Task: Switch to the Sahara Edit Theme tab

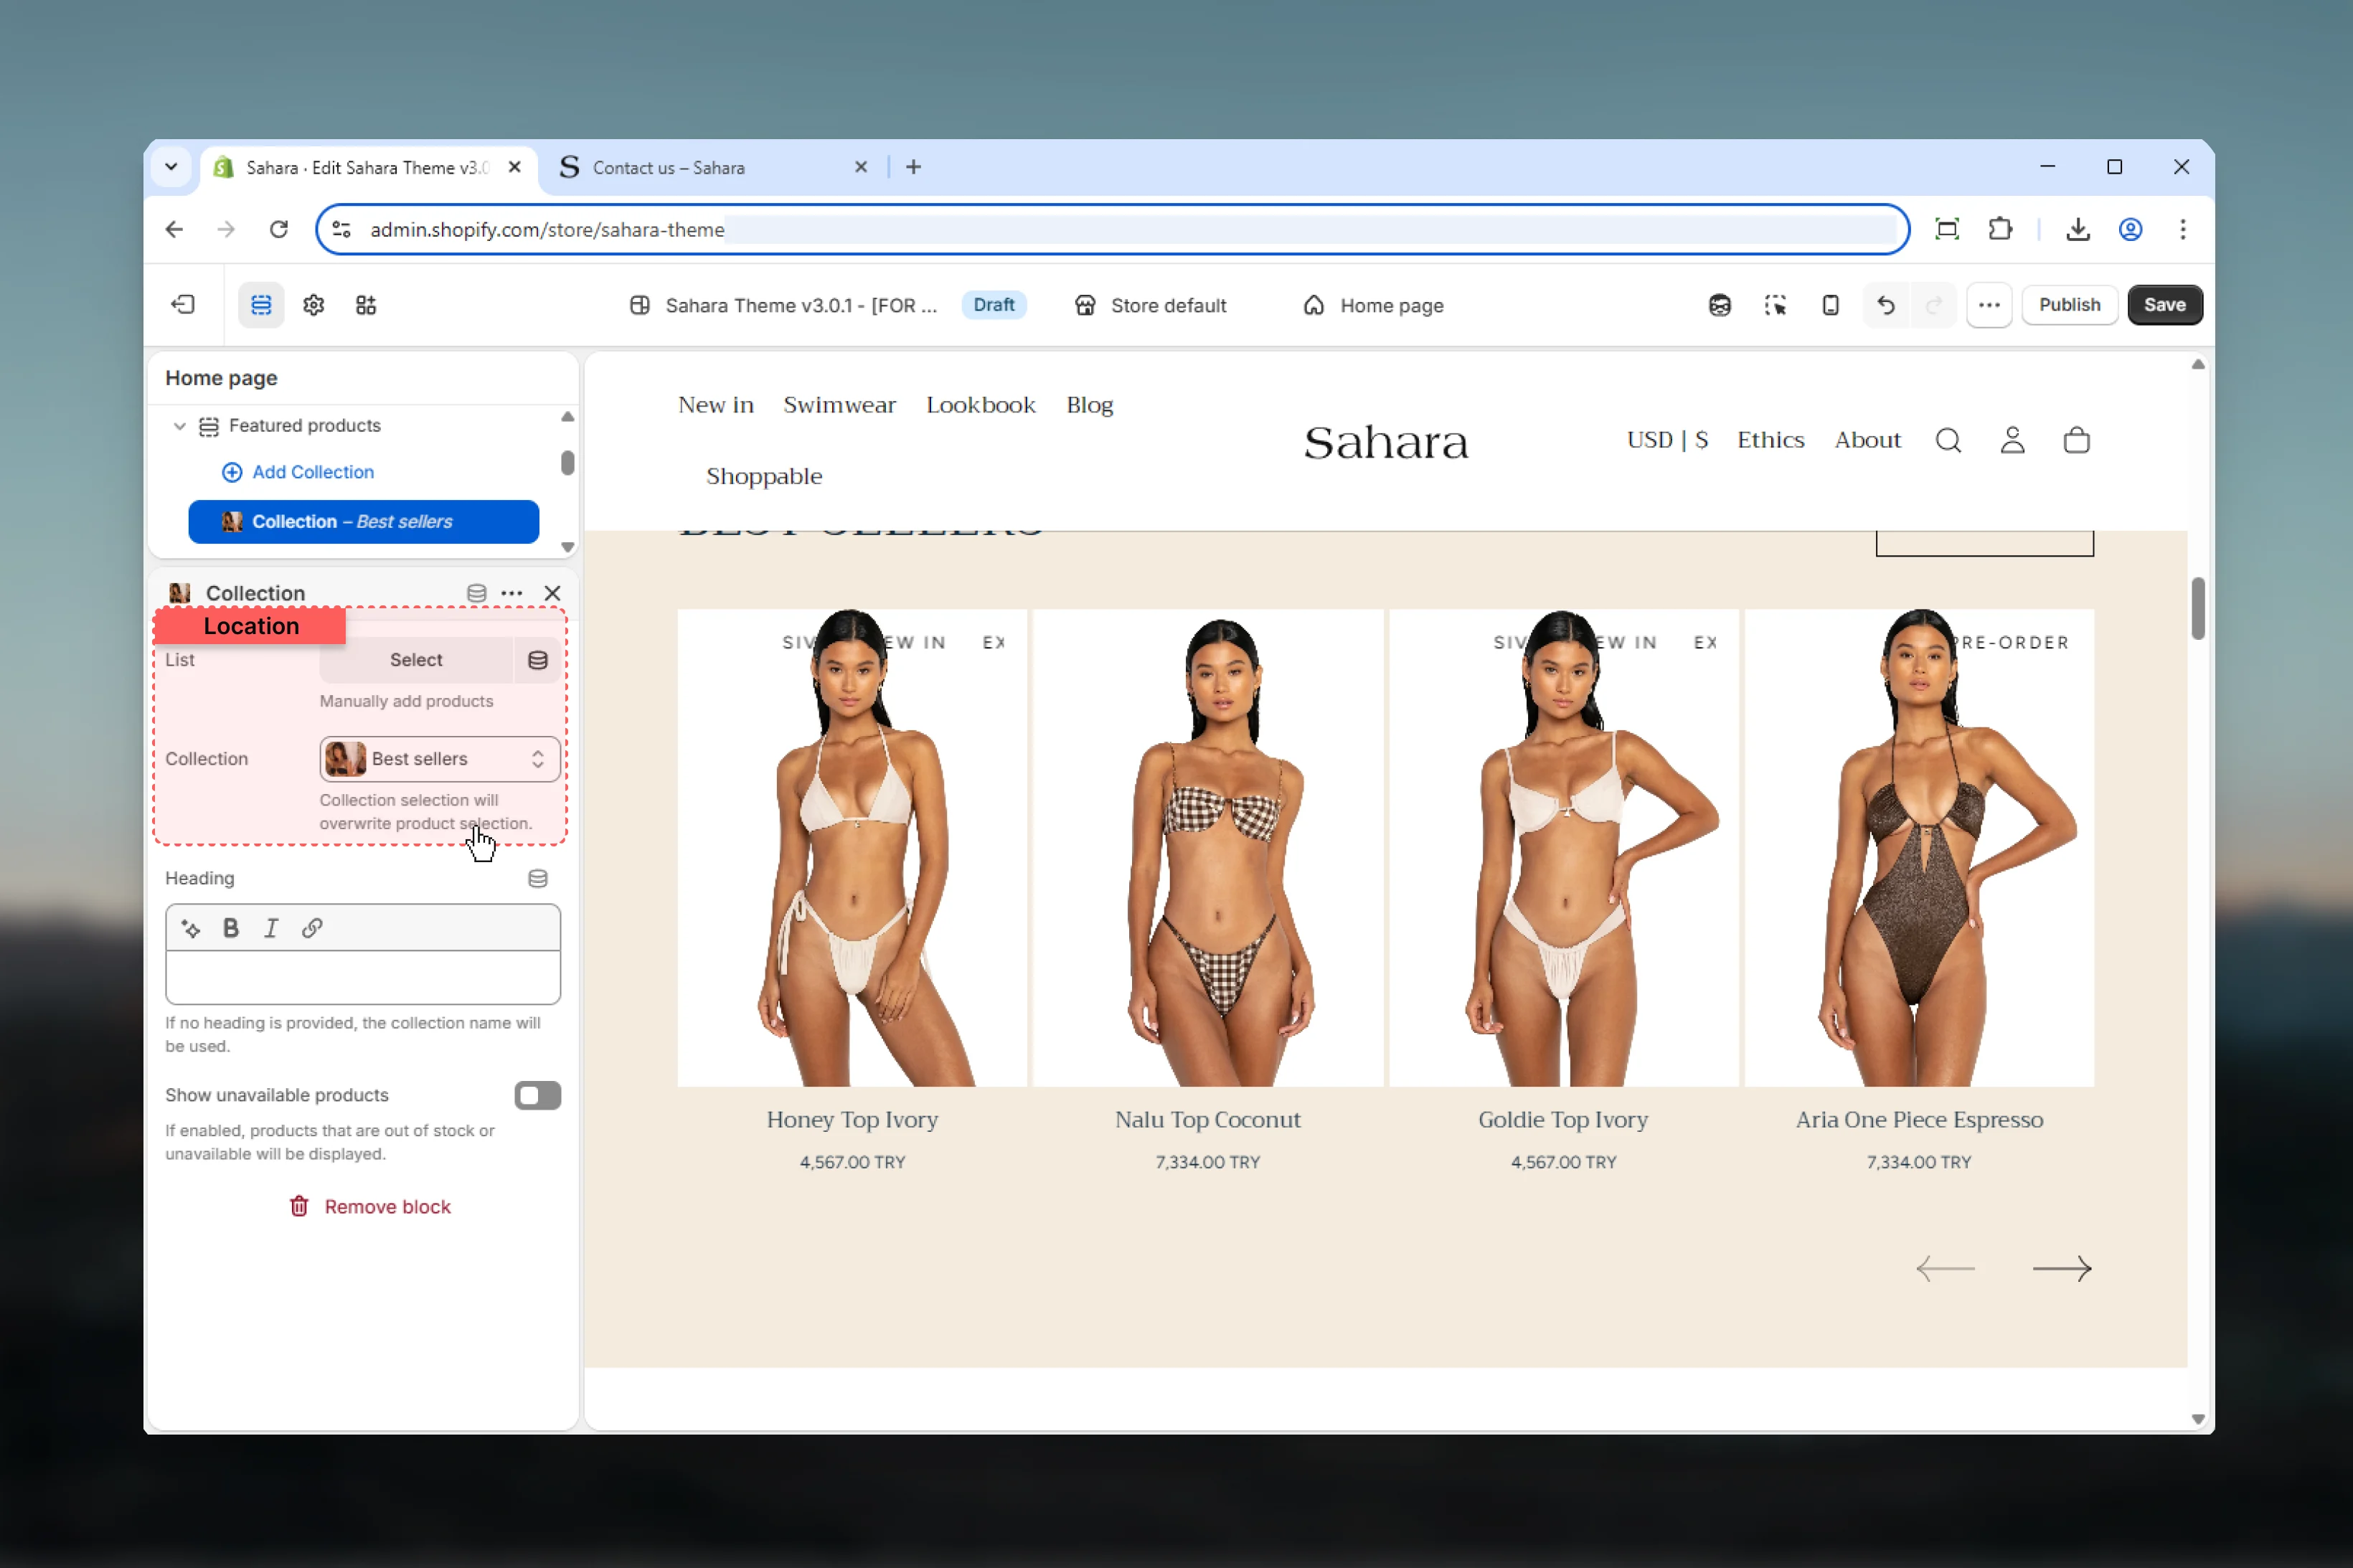Action: (368, 167)
